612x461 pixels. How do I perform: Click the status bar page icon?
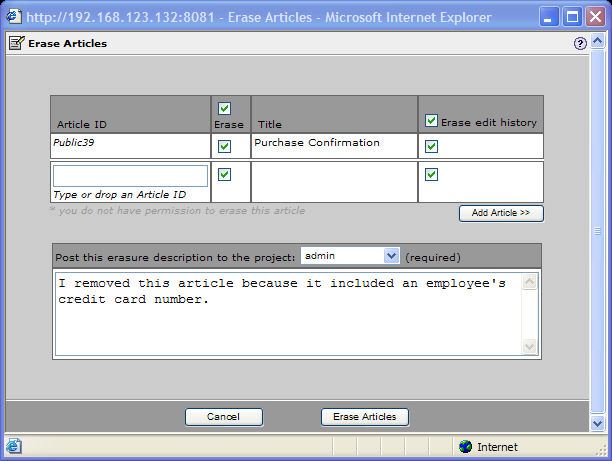pyautogui.click(x=14, y=446)
